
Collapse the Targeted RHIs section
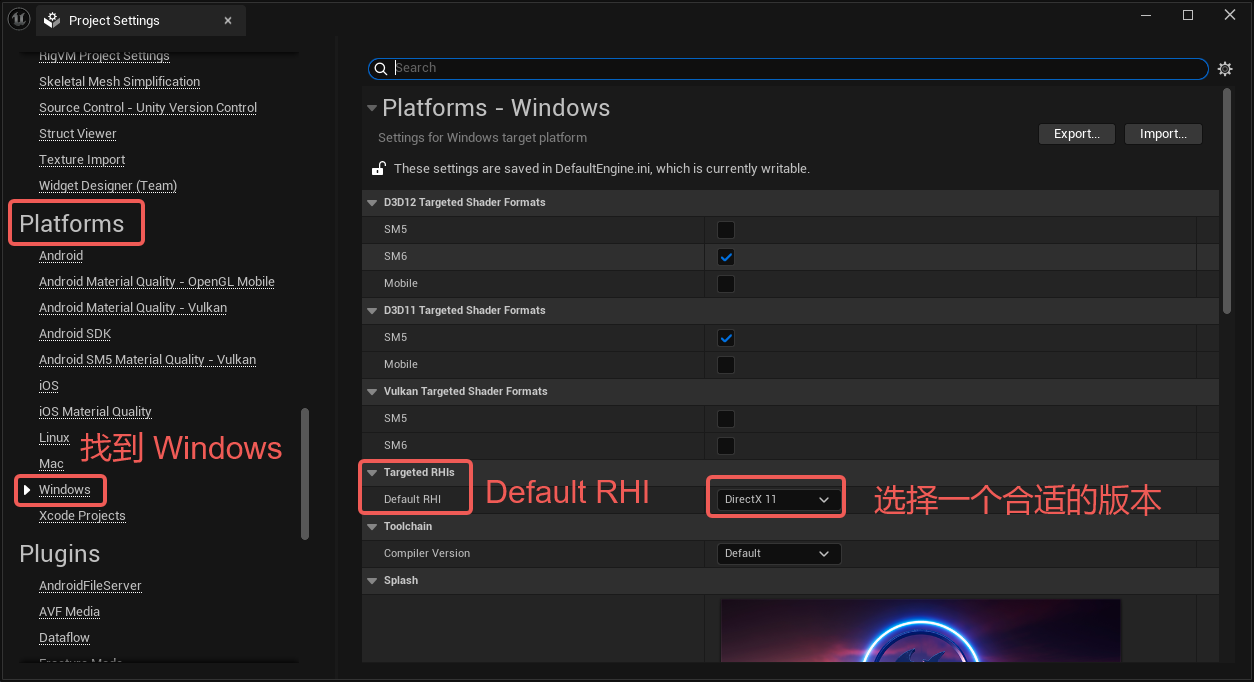(372, 472)
